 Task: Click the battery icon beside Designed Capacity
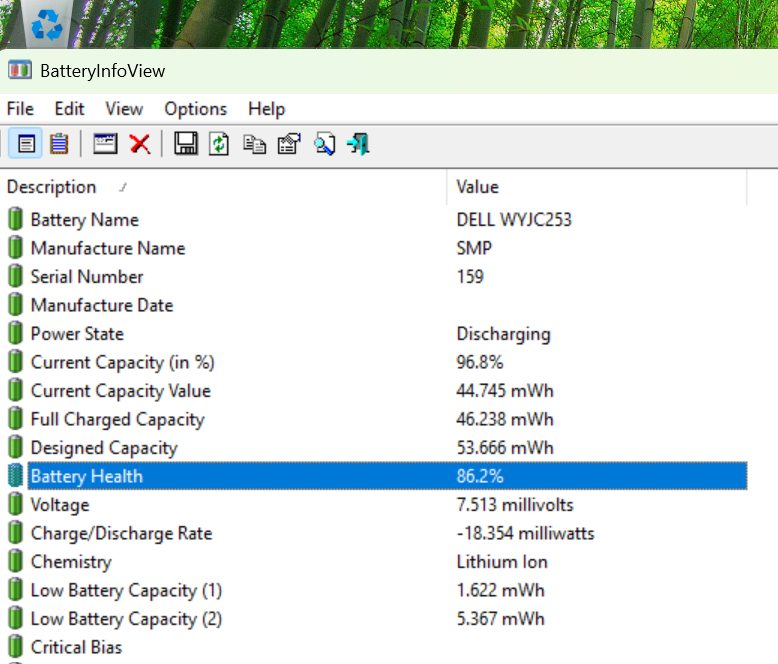[x=15, y=448]
